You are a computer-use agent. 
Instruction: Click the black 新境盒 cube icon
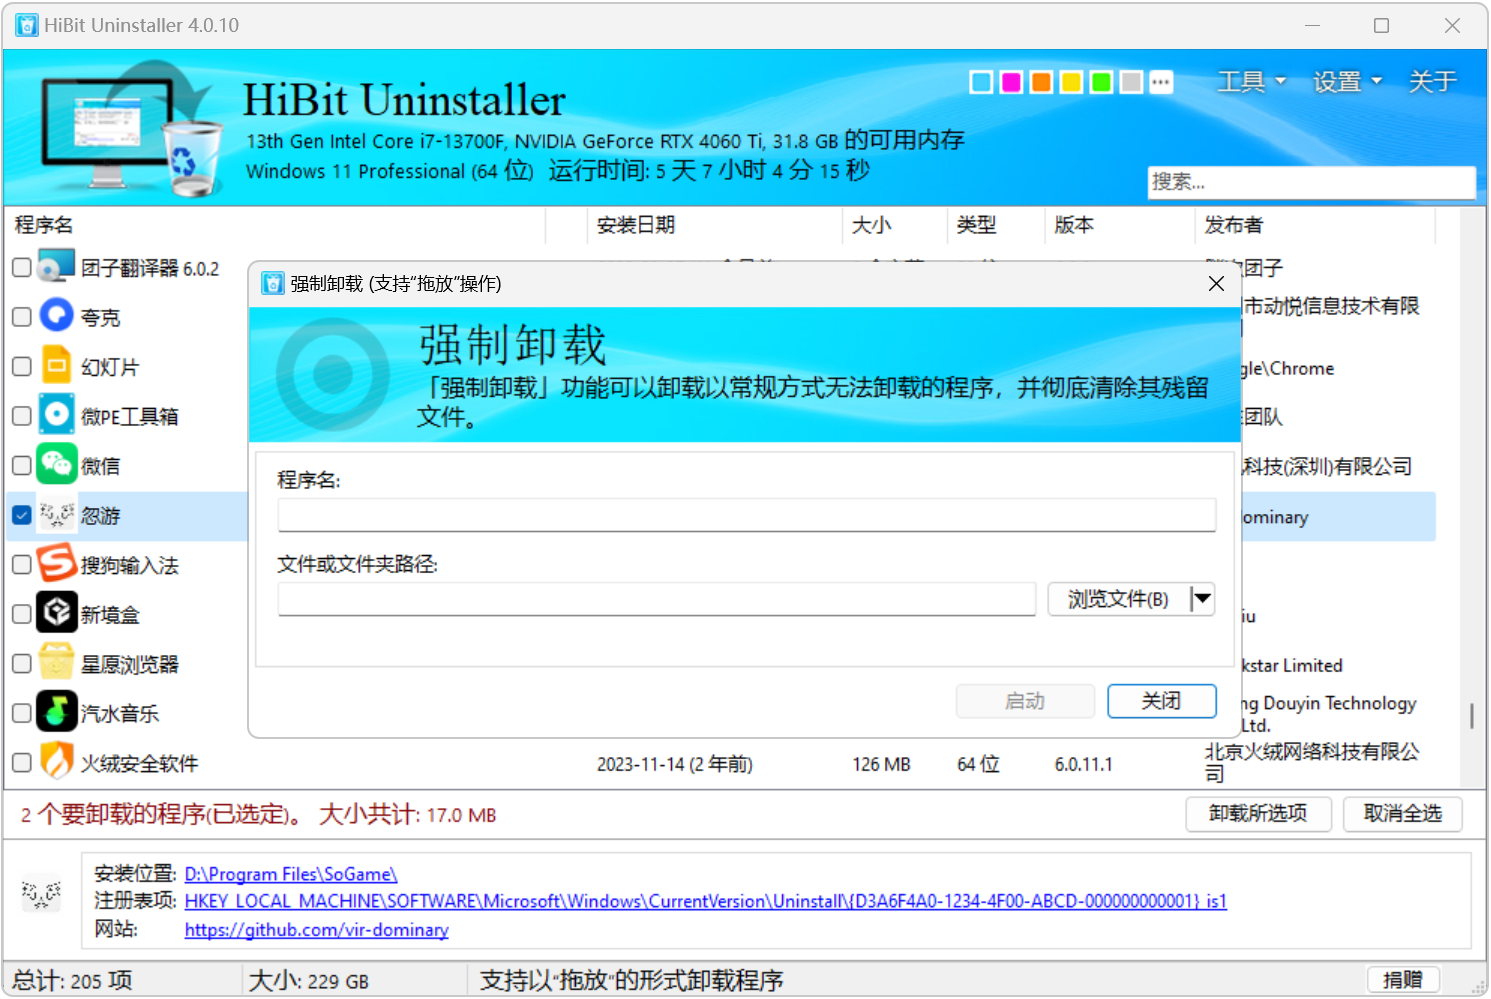pyautogui.click(x=56, y=614)
